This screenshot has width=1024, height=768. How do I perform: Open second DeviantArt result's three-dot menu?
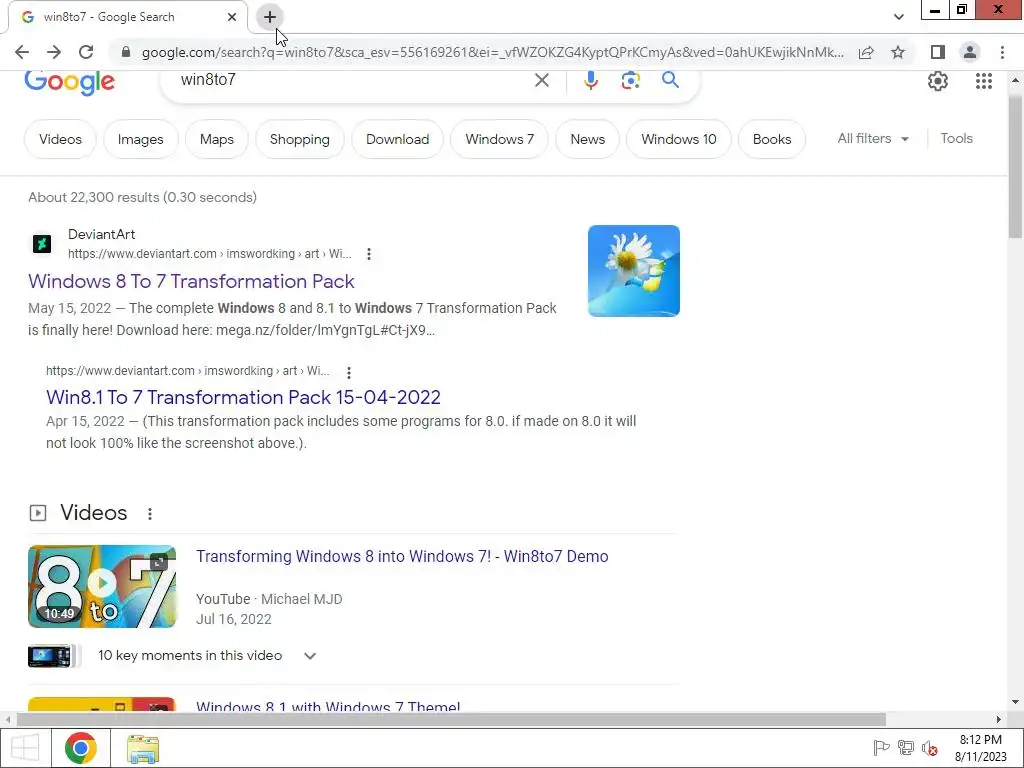349,372
